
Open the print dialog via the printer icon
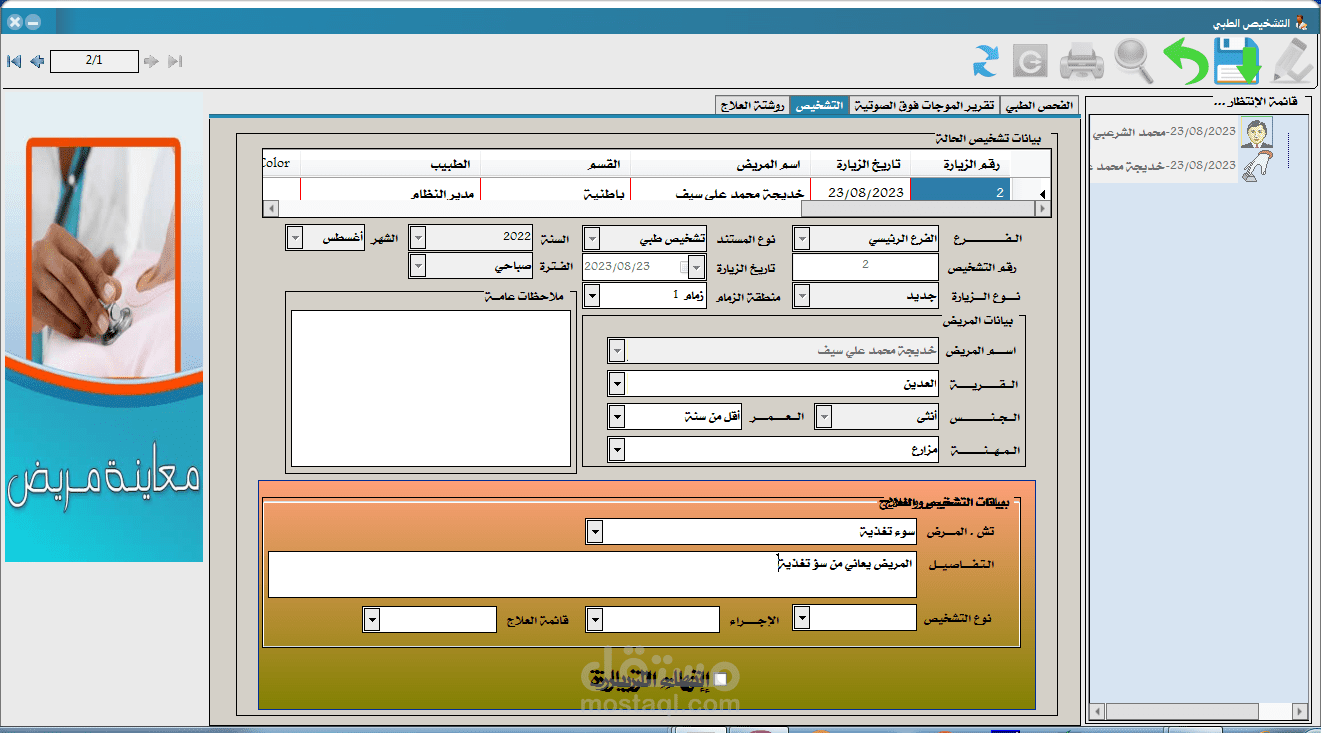(x=1081, y=60)
